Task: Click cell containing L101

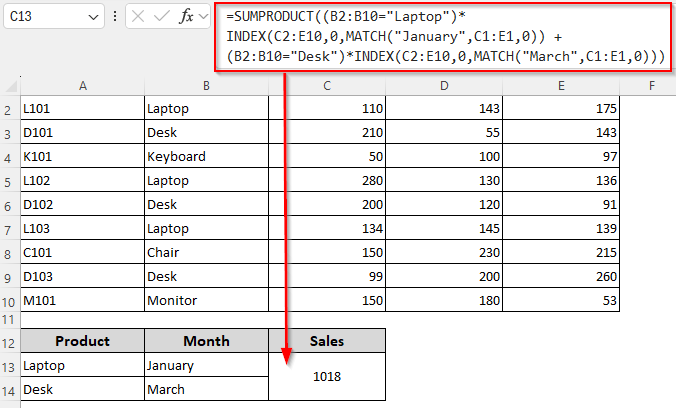Action: coord(82,108)
